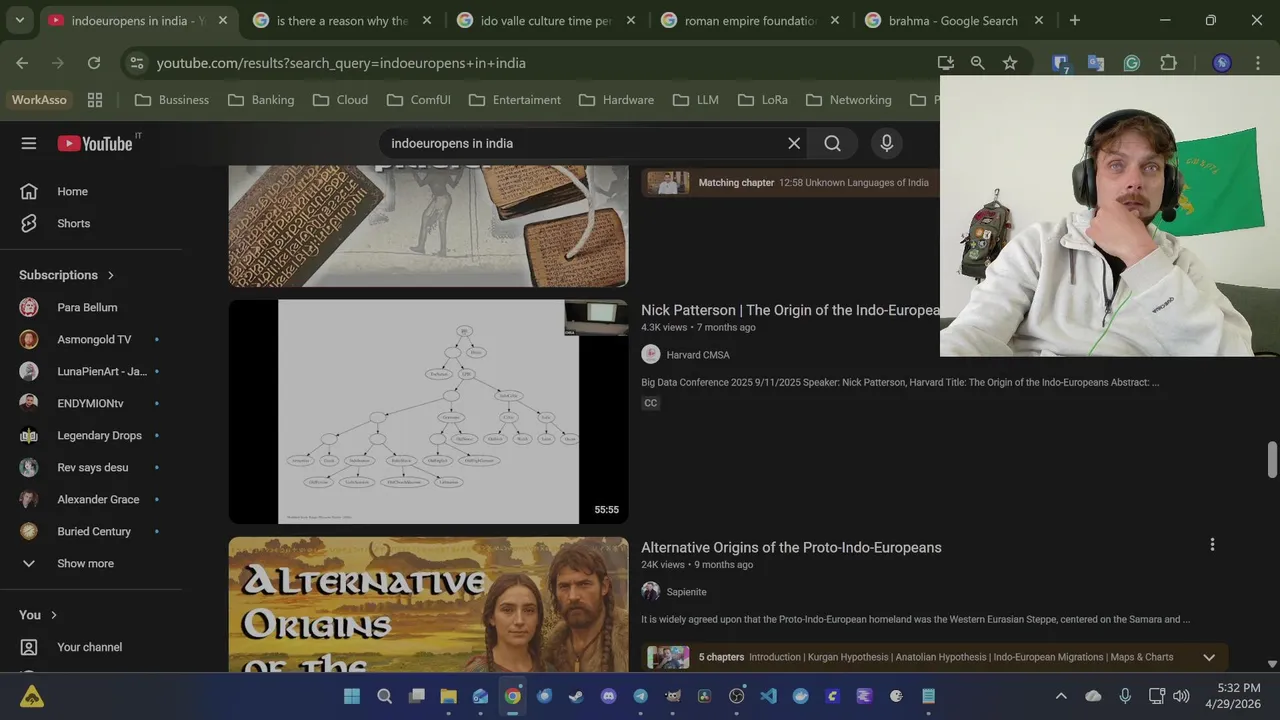This screenshot has height=720, width=1280.
Task: Open the YouTube guide hamburger menu
Action: click(x=29, y=143)
